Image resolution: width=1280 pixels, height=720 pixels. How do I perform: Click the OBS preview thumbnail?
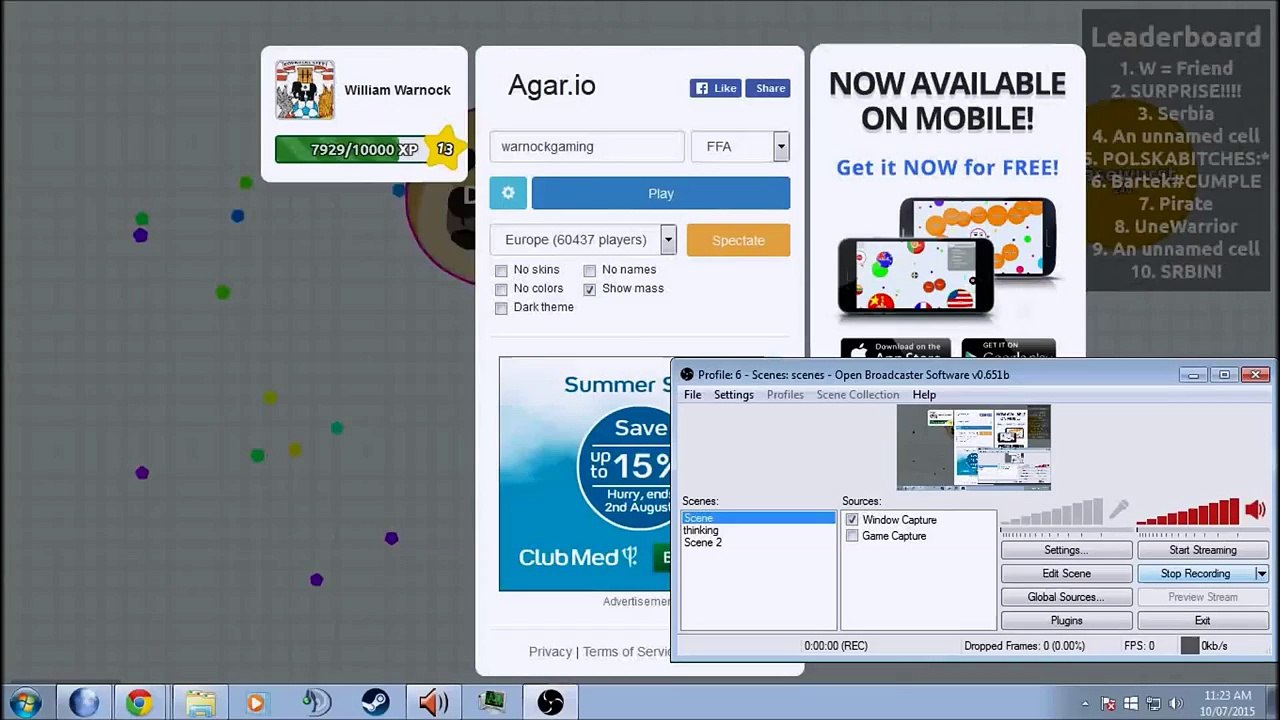(x=974, y=447)
